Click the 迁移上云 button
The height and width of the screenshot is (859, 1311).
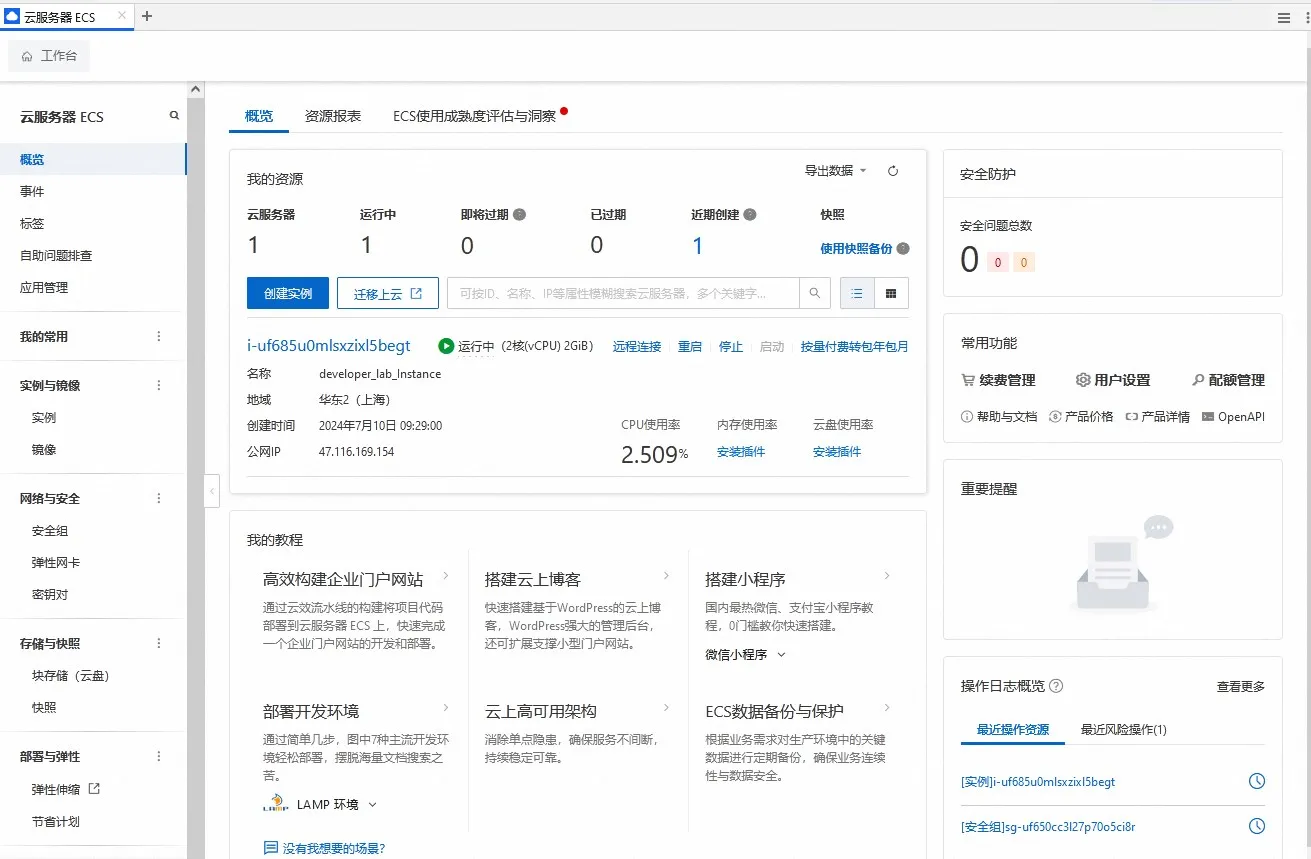coord(388,293)
